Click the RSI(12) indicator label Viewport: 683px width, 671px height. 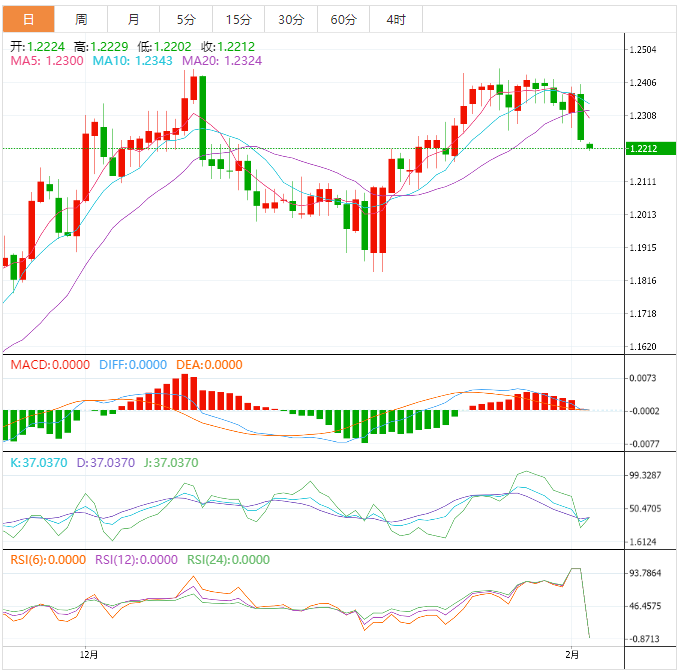[137, 560]
